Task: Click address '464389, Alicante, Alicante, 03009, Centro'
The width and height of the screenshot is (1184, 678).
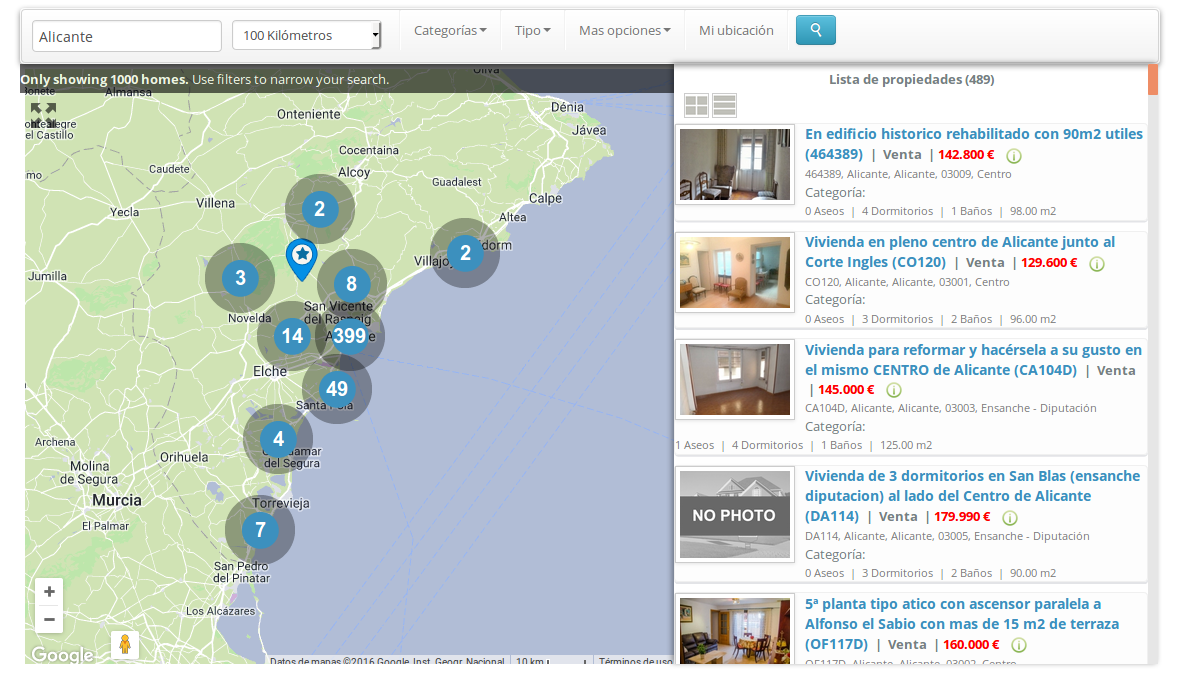Action: pyautogui.click(x=908, y=174)
